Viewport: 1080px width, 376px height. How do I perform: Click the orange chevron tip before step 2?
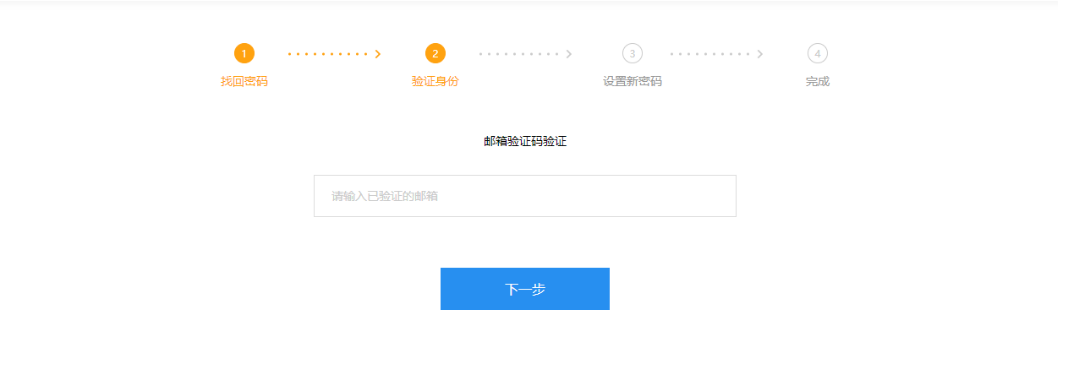pyautogui.click(x=378, y=54)
